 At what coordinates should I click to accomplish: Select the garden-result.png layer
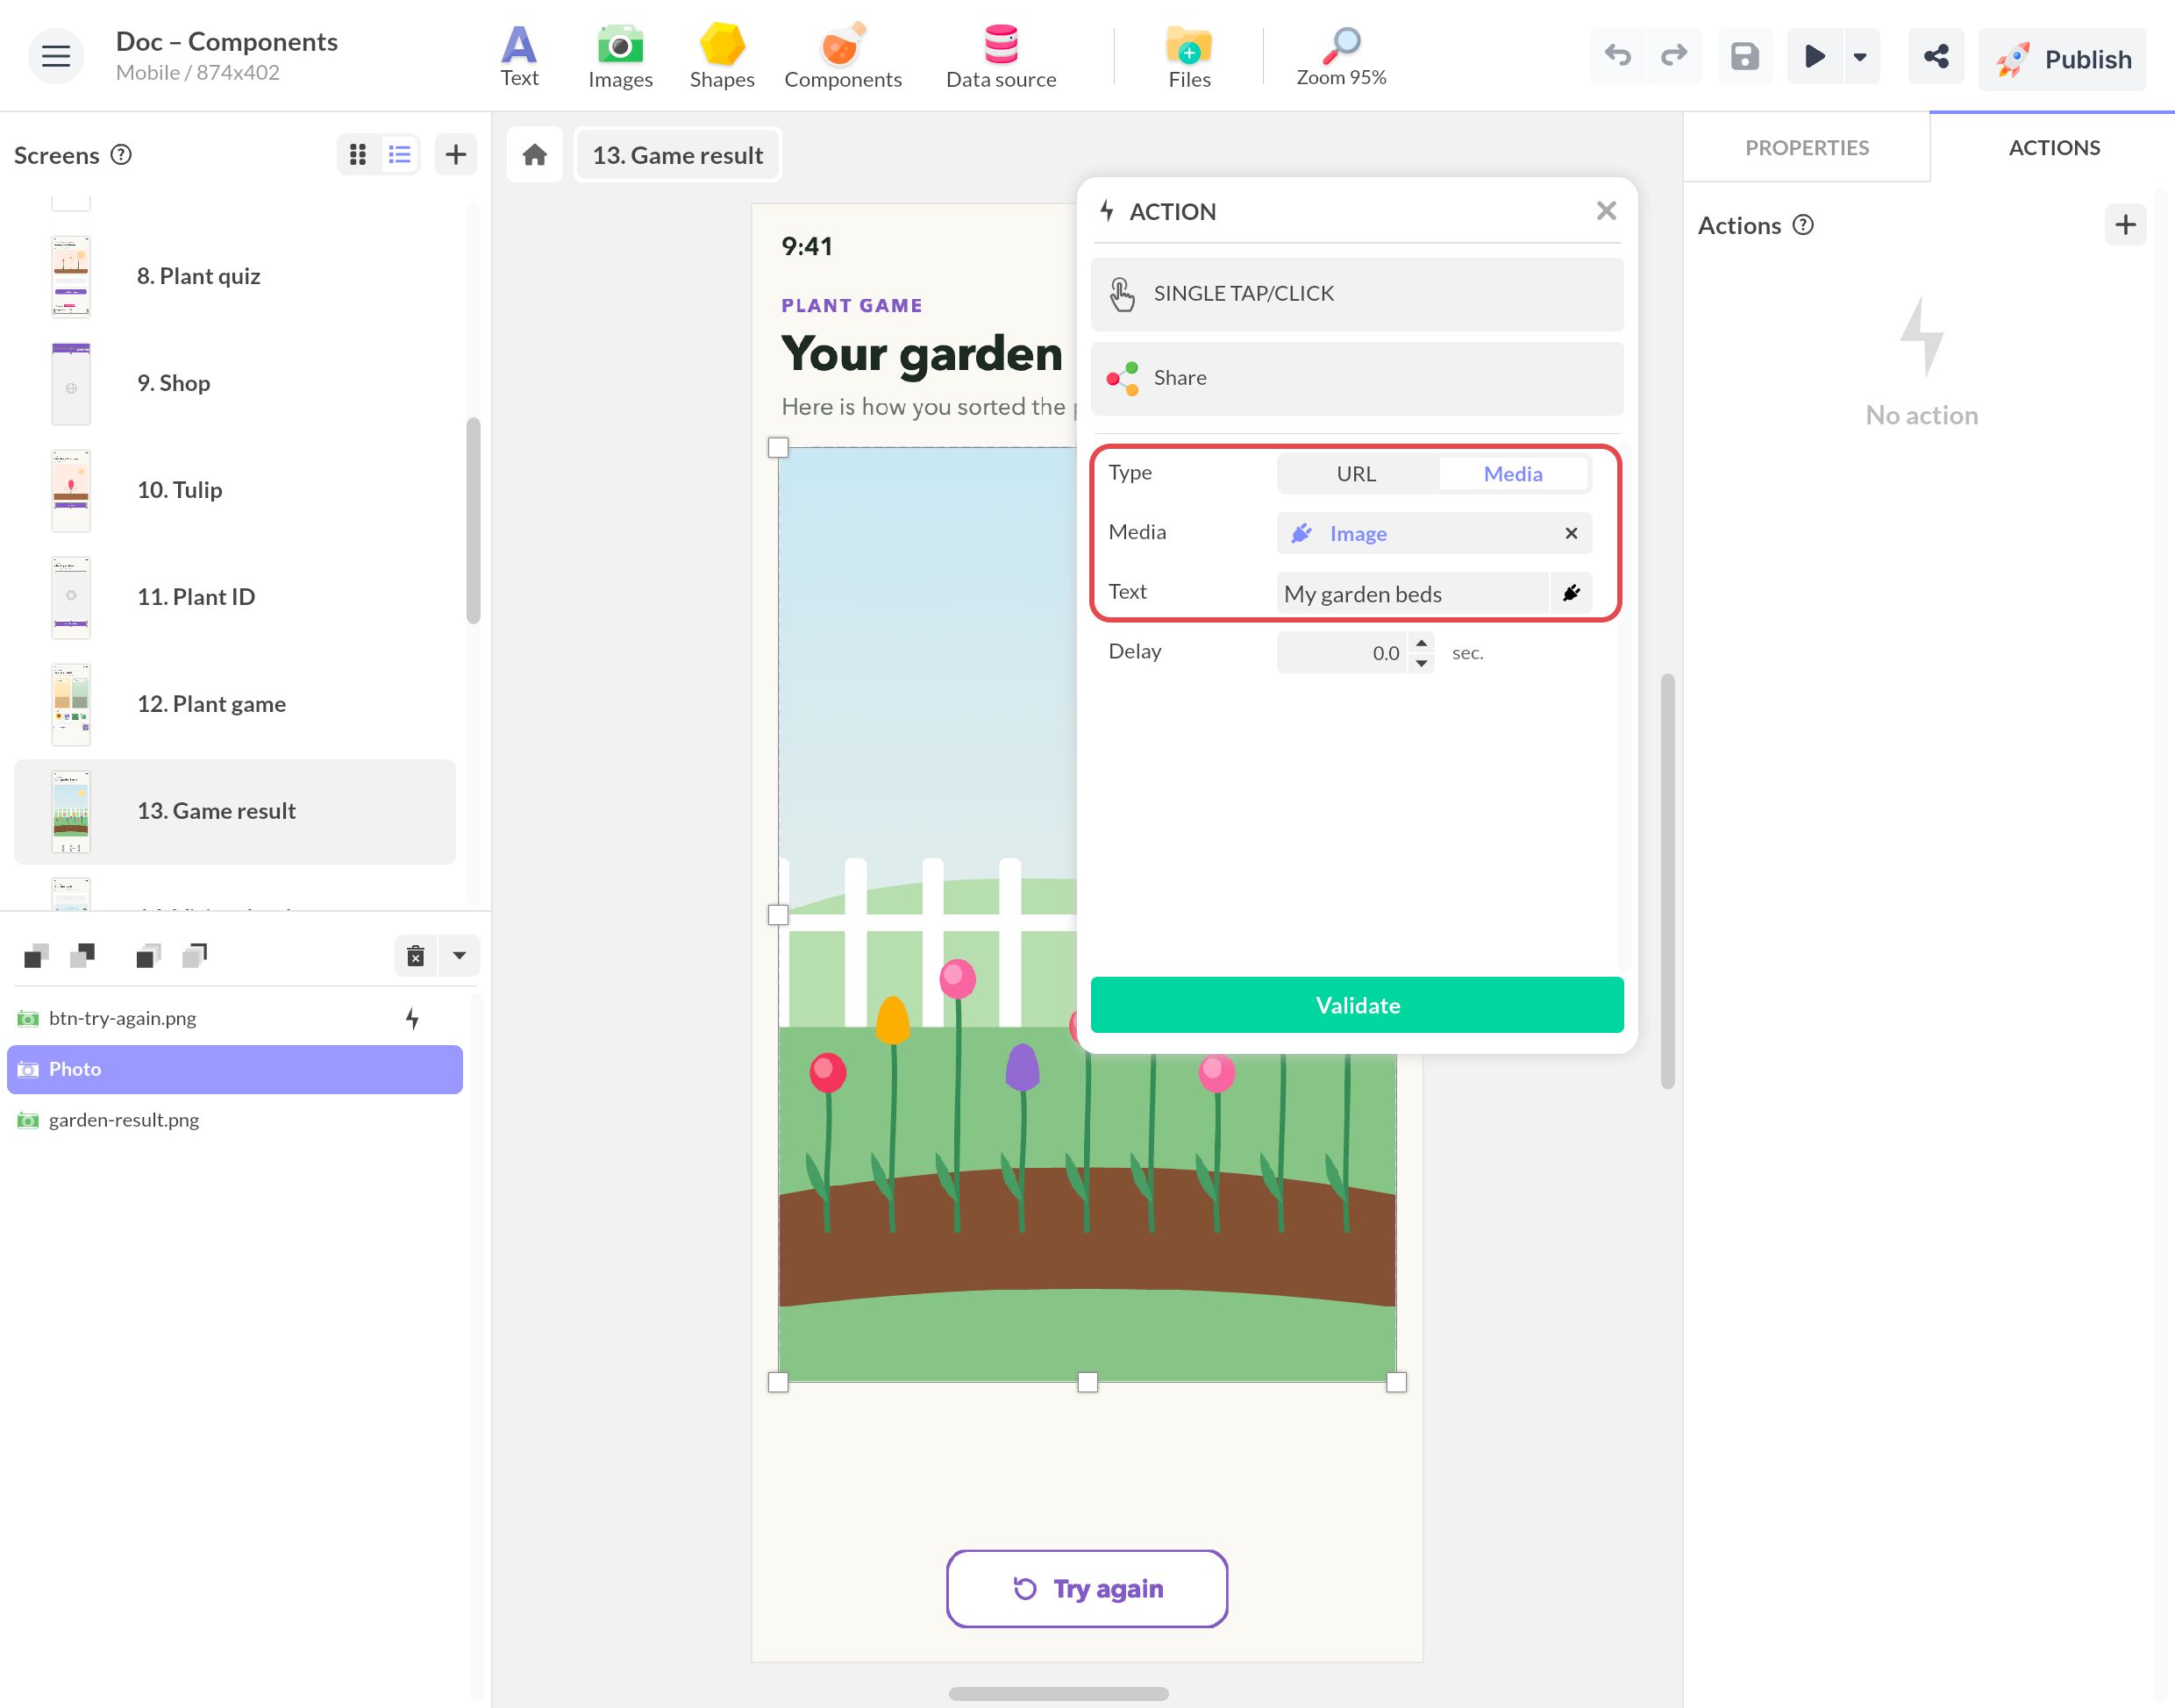point(235,1120)
